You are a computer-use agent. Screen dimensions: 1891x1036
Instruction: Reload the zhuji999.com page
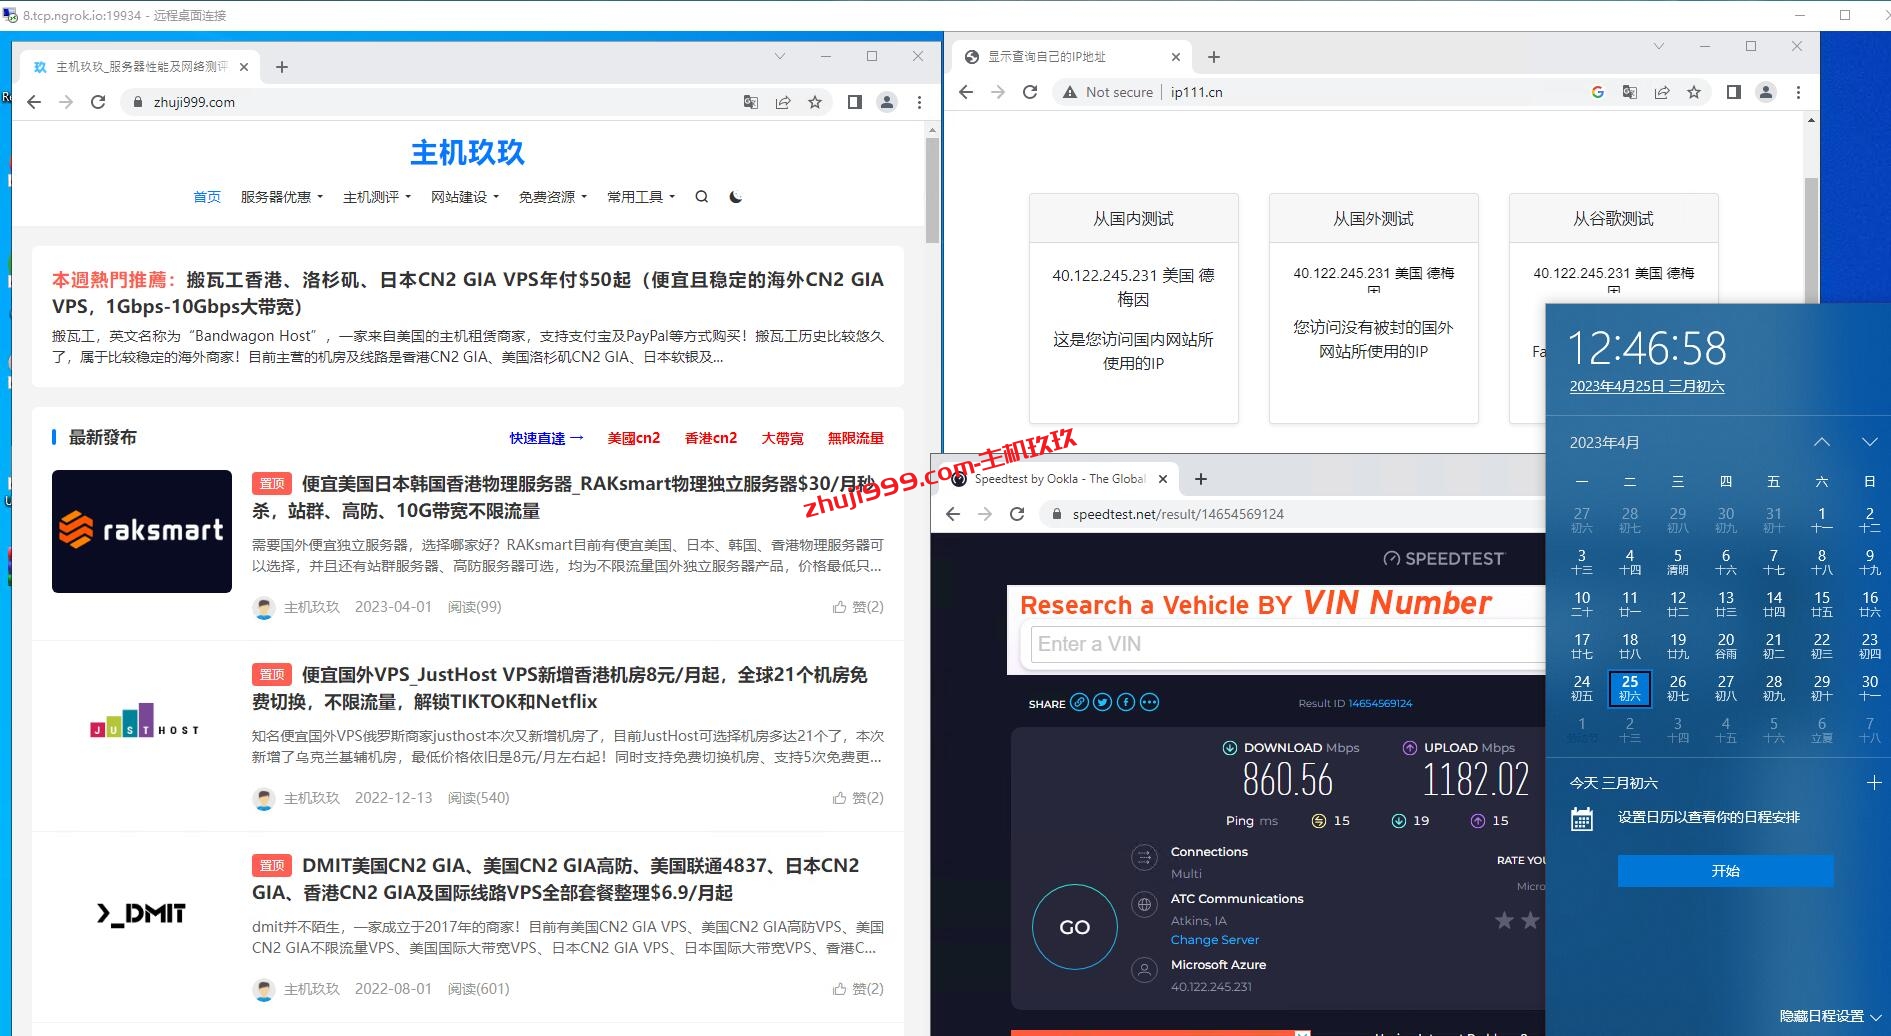98,102
